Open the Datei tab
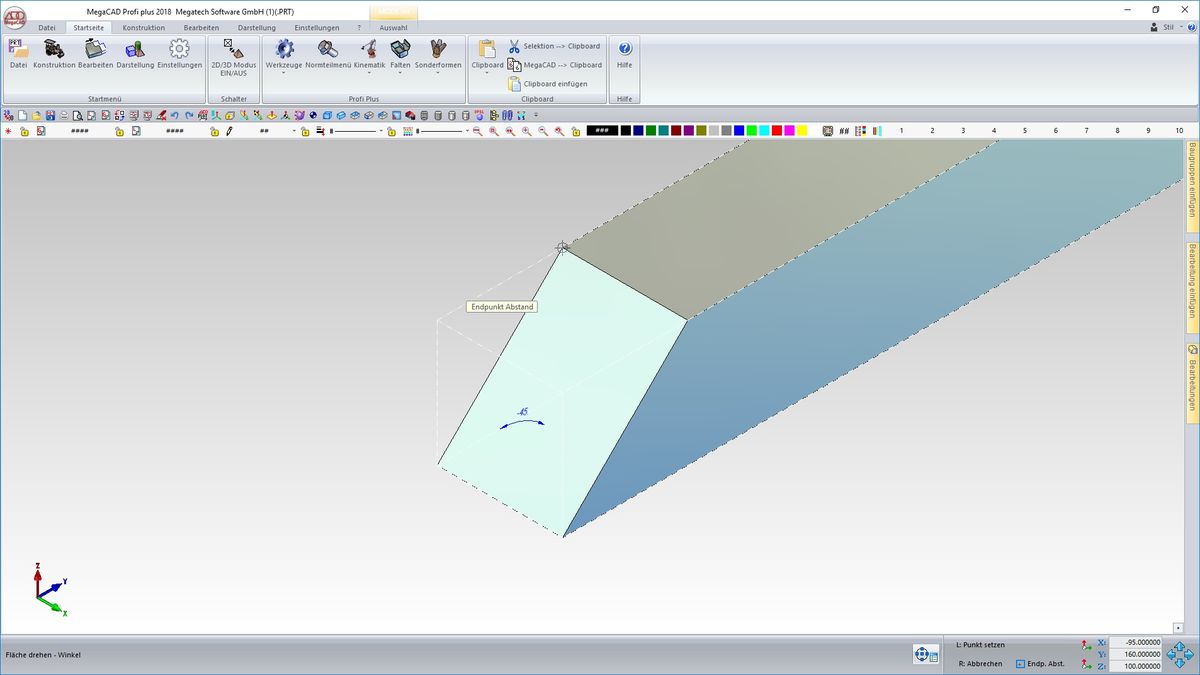This screenshot has height=675, width=1200. pos(47,28)
